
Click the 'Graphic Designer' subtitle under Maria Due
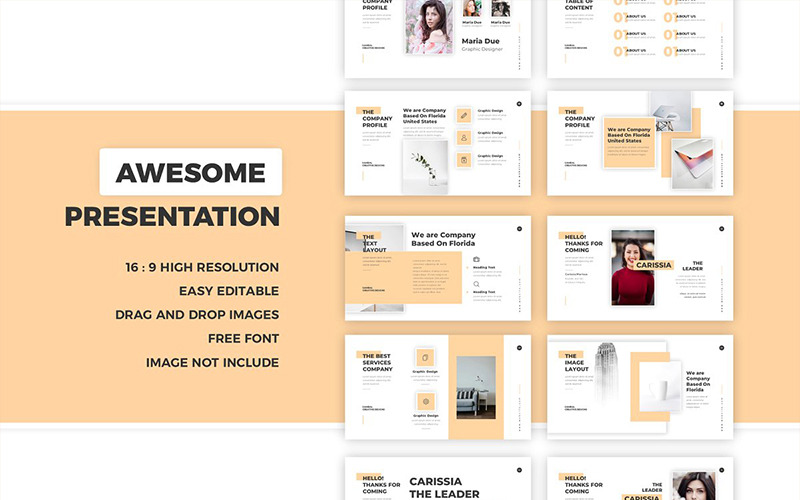click(482, 49)
